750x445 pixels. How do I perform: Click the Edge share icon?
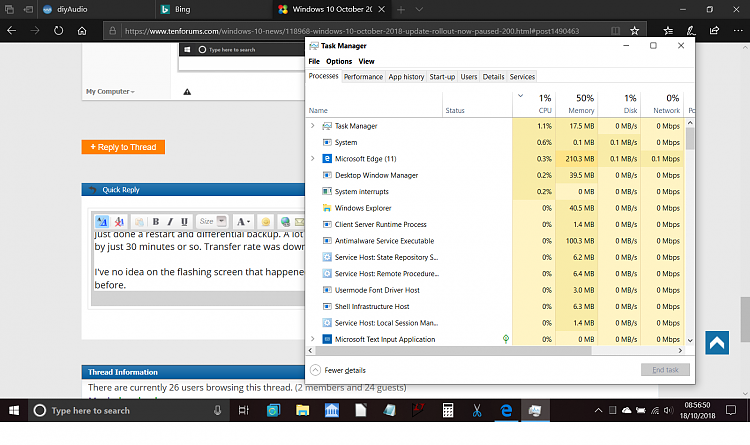click(714, 31)
